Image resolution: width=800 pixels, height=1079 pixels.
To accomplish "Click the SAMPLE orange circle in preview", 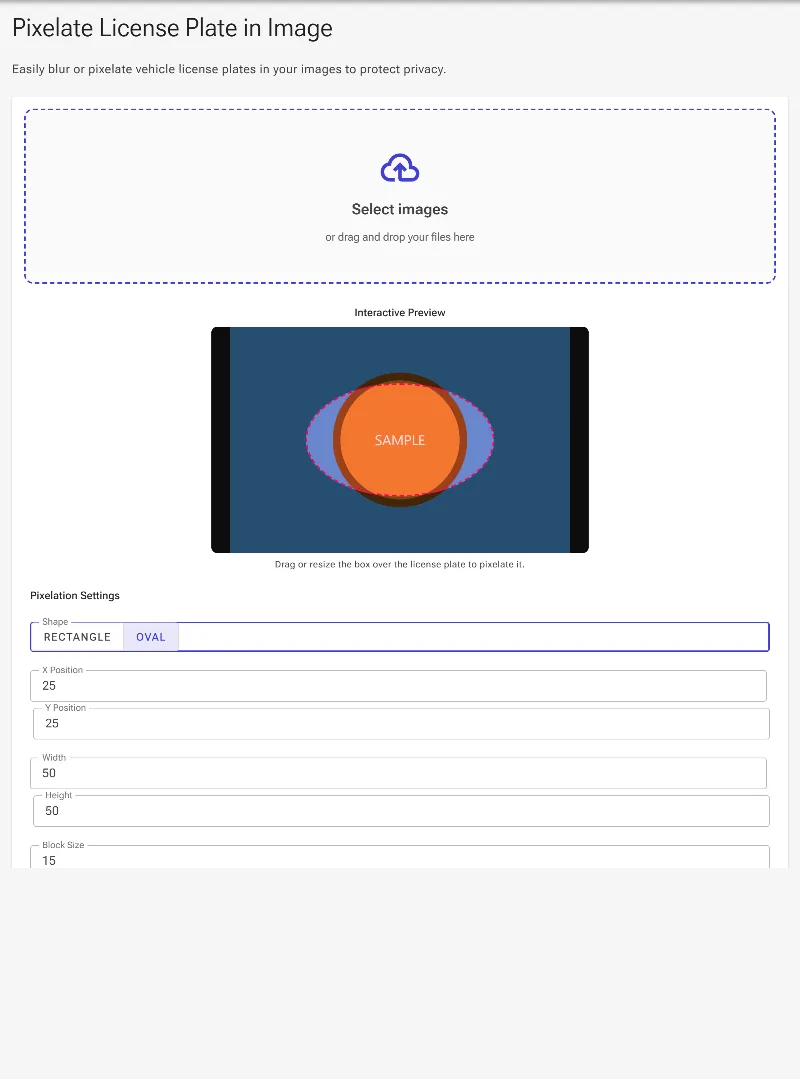I will point(400,440).
